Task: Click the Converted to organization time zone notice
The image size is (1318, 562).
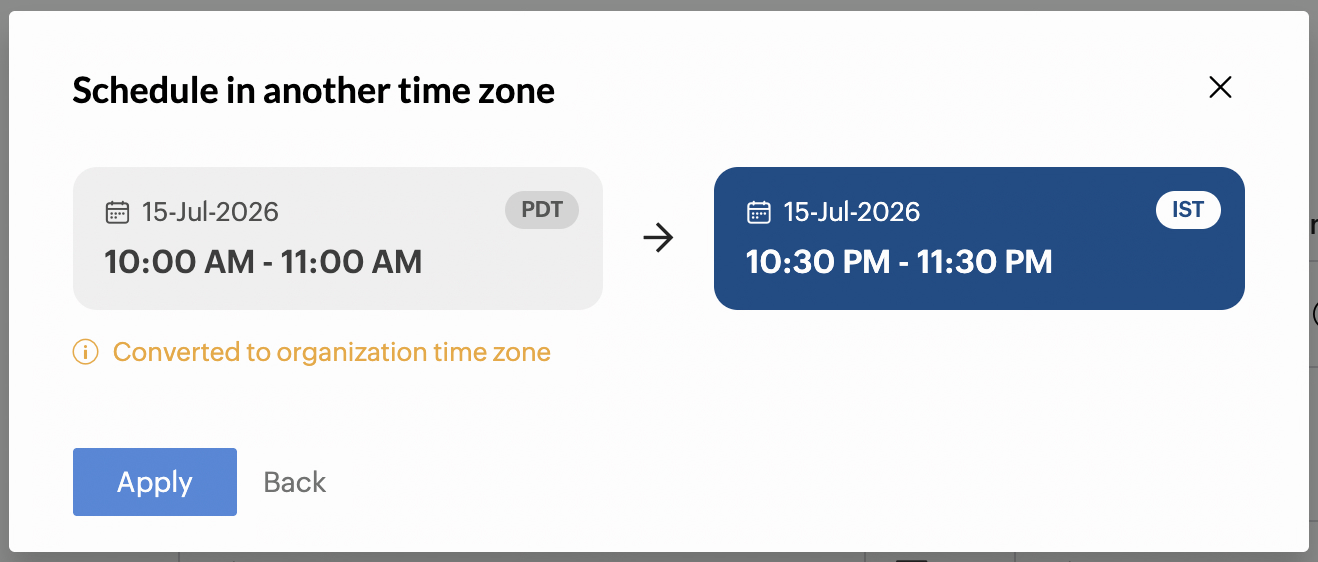Action: pyautogui.click(x=332, y=352)
